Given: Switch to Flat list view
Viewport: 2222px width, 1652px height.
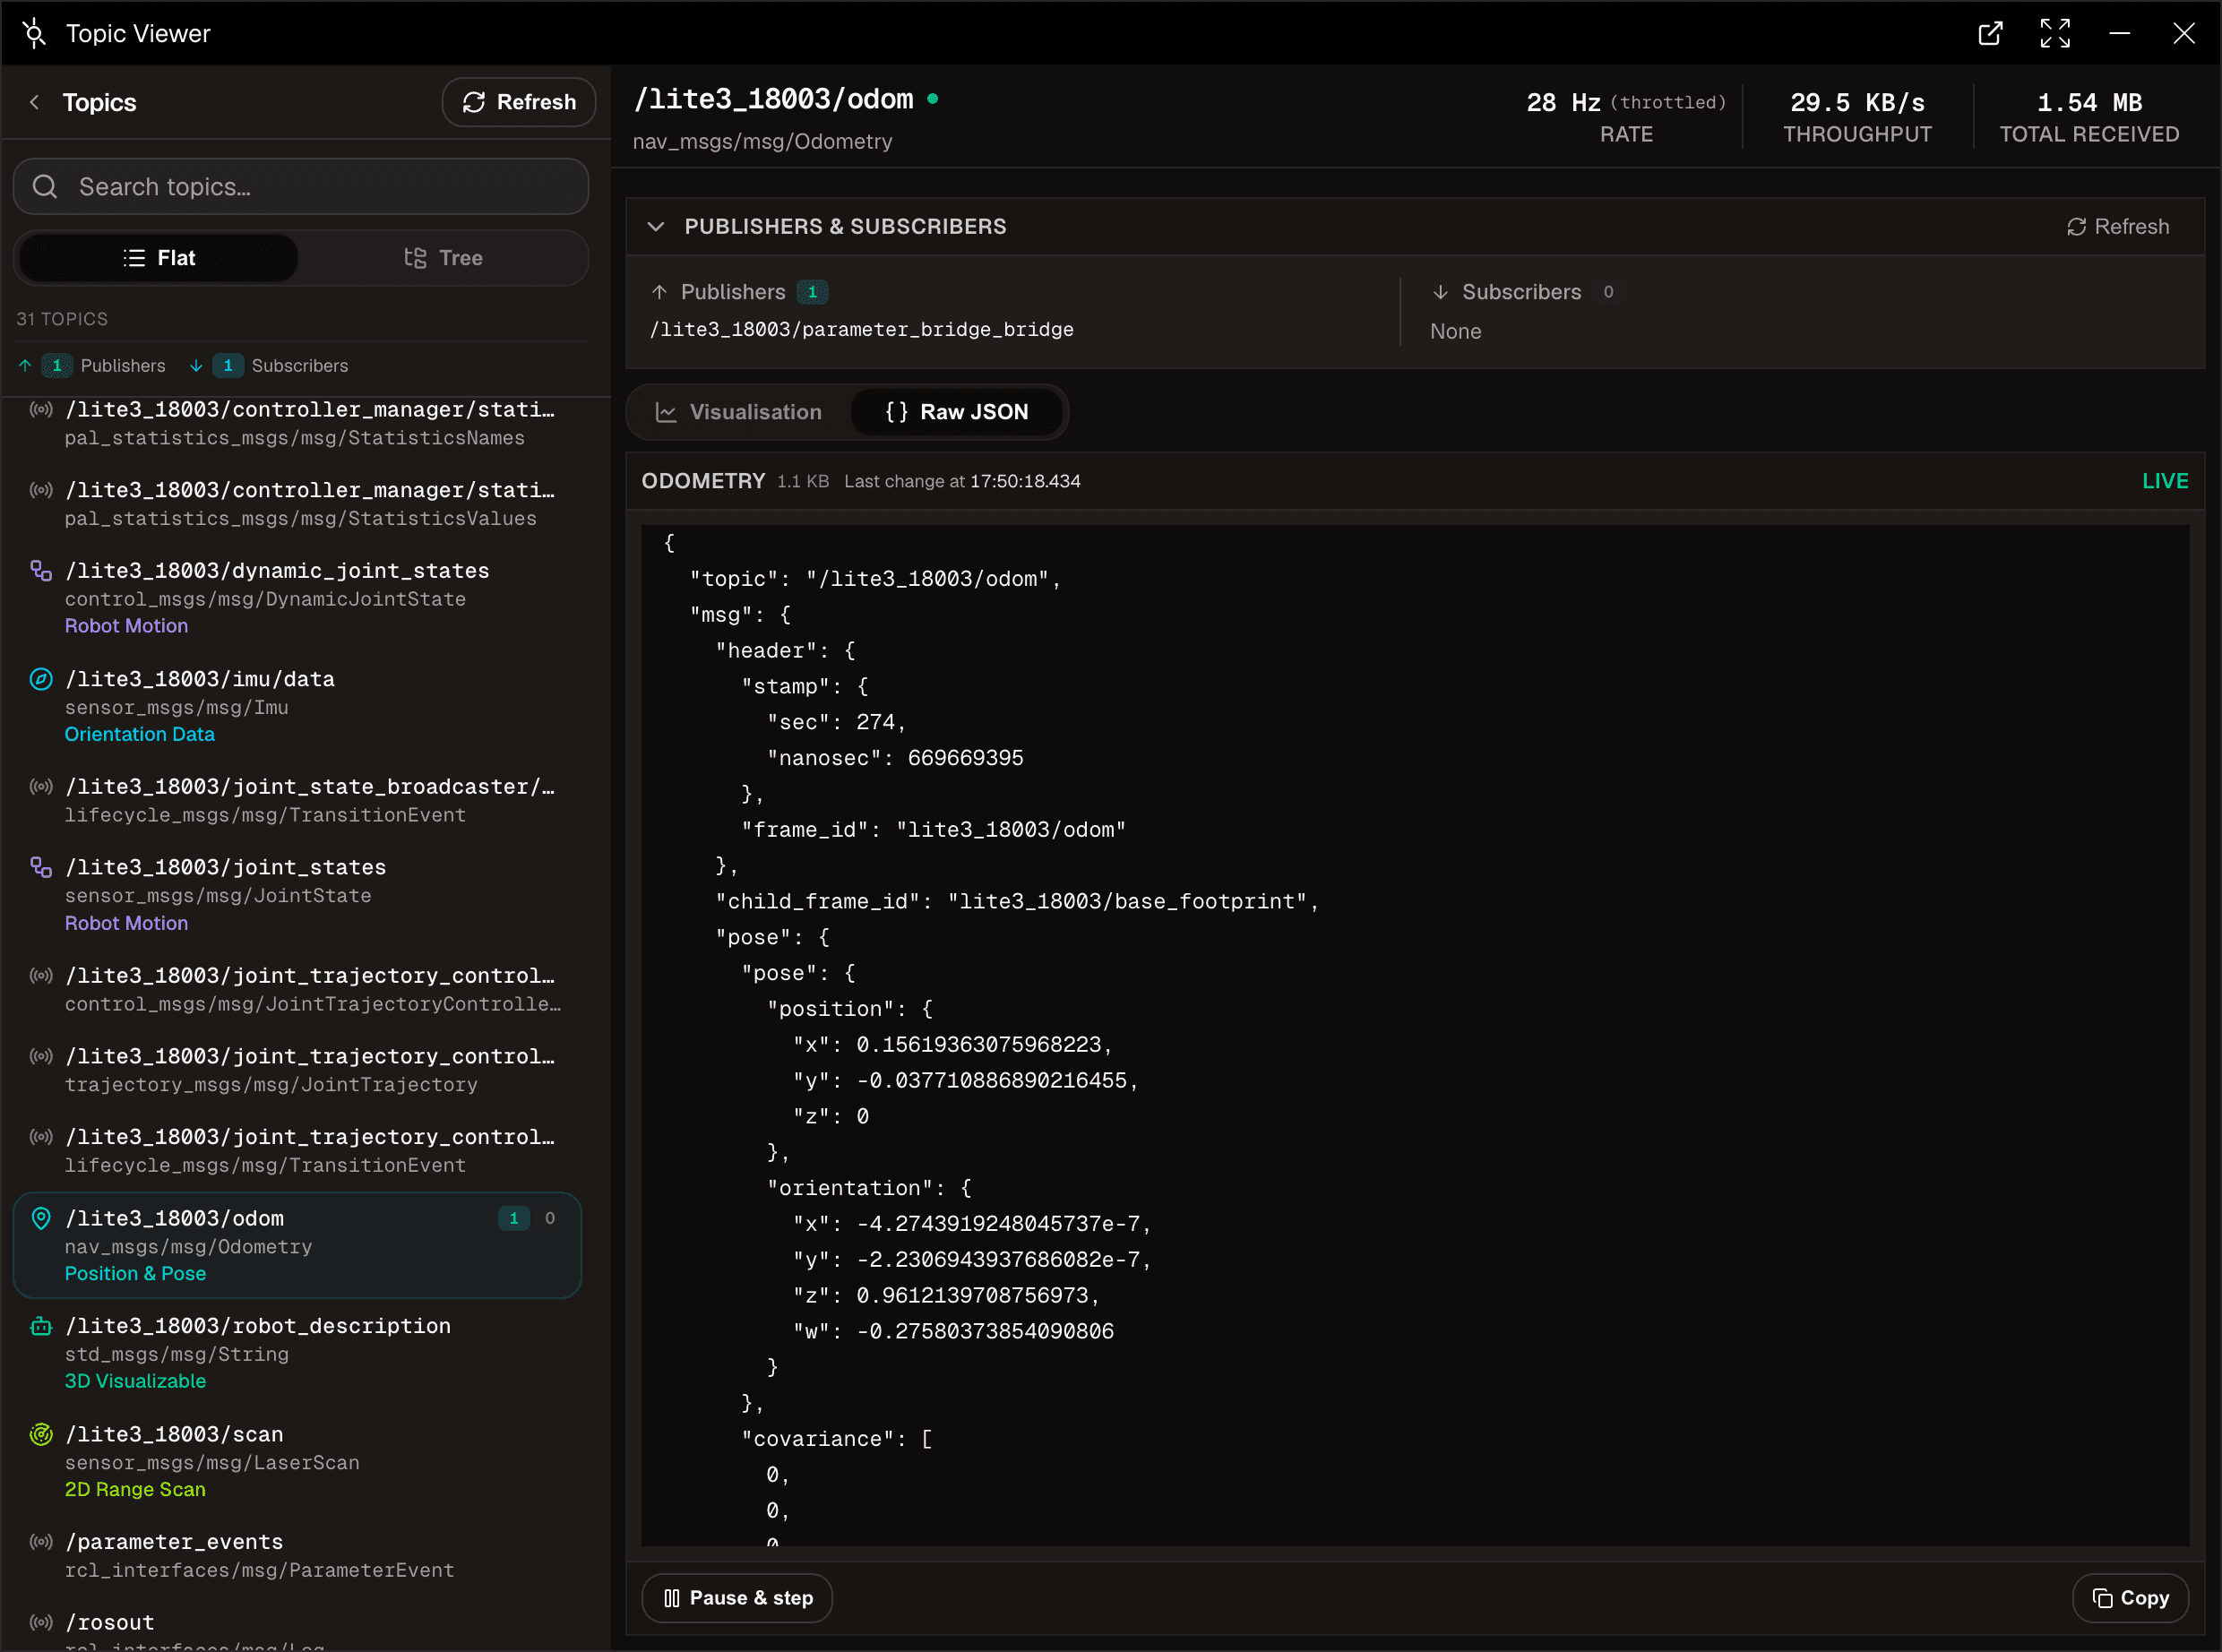Looking at the screenshot, I should [x=158, y=258].
